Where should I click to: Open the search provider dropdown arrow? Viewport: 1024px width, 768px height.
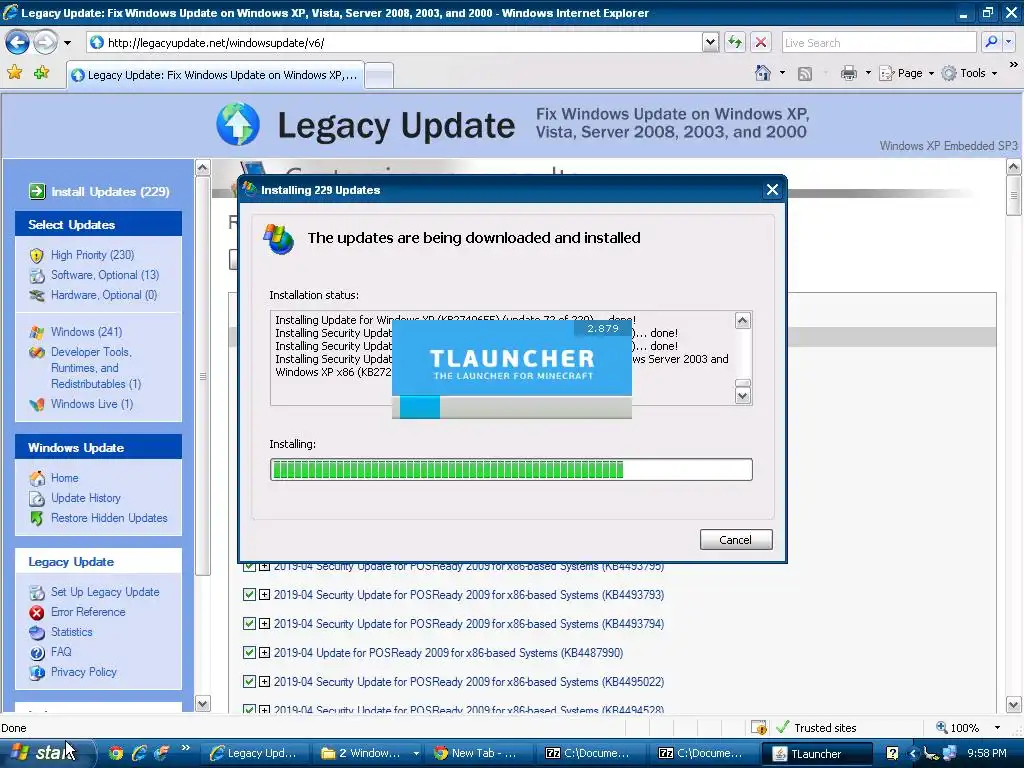click(1008, 42)
